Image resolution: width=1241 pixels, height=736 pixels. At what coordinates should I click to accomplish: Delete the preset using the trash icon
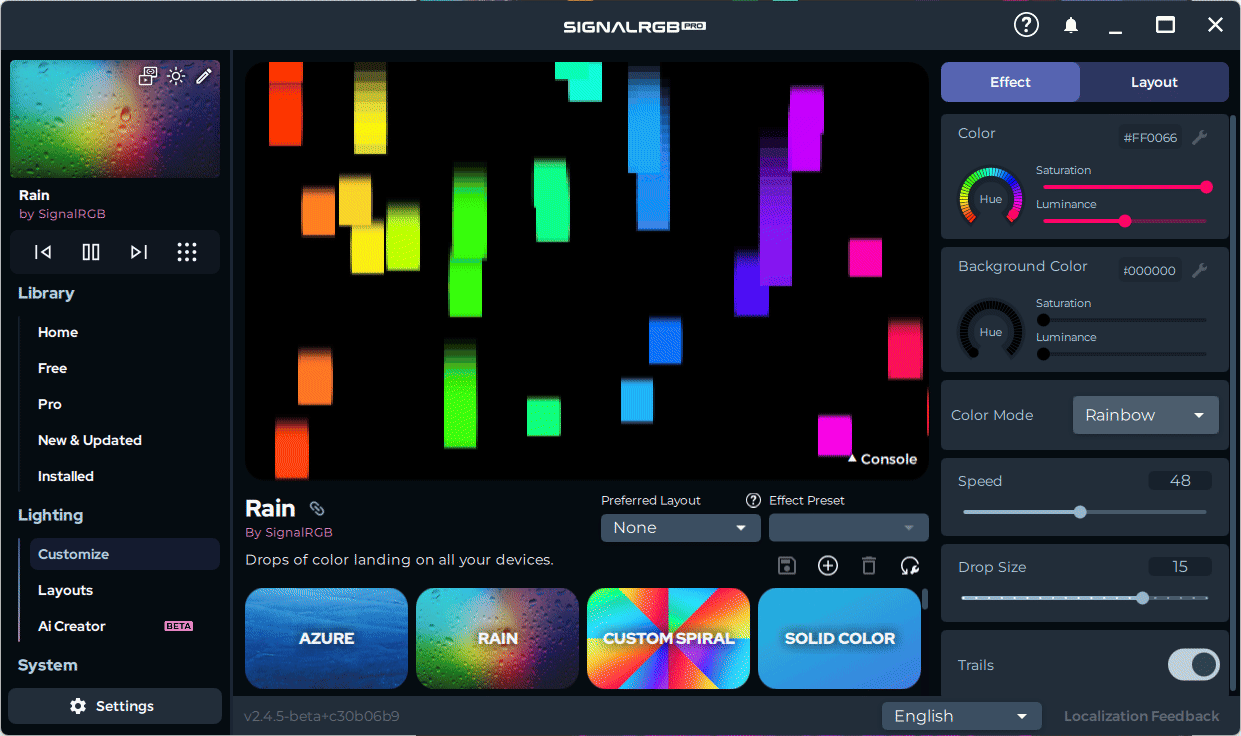tap(869, 566)
